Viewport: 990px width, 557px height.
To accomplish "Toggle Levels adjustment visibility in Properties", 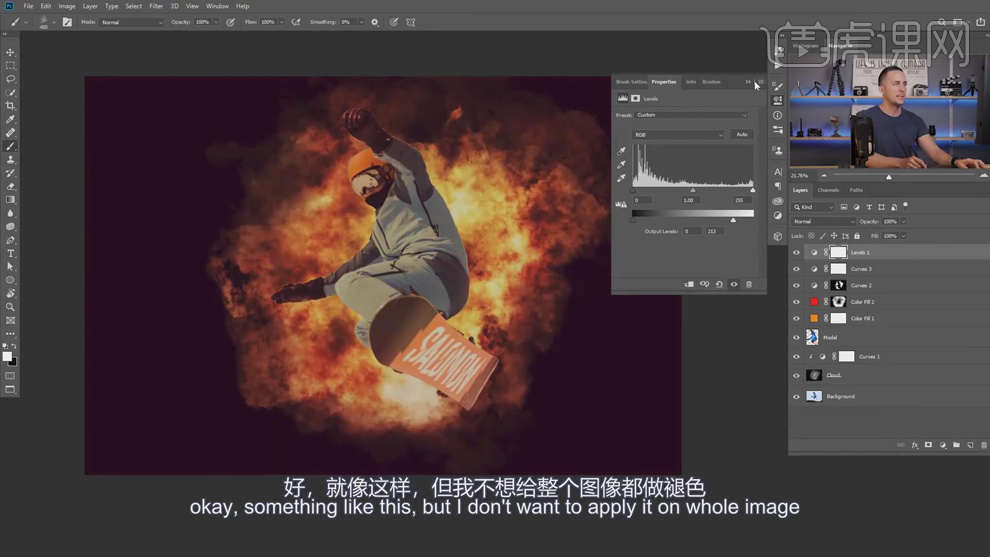I will [734, 284].
